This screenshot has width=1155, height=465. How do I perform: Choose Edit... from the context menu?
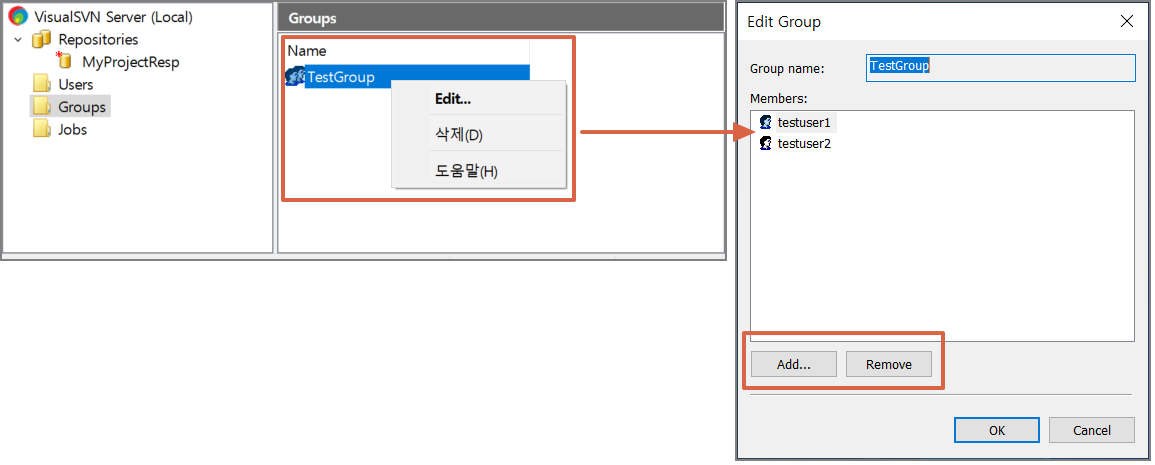pyautogui.click(x=478, y=99)
